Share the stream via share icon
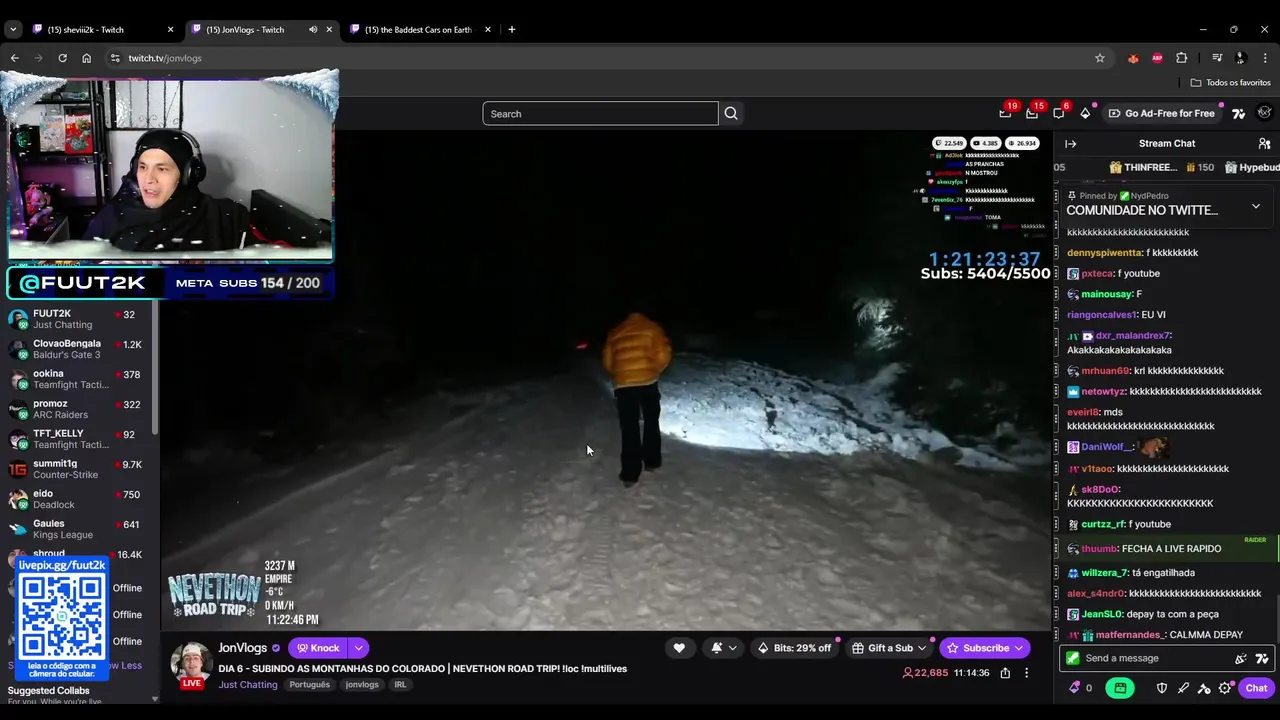This screenshot has width=1280, height=720. click(1005, 673)
